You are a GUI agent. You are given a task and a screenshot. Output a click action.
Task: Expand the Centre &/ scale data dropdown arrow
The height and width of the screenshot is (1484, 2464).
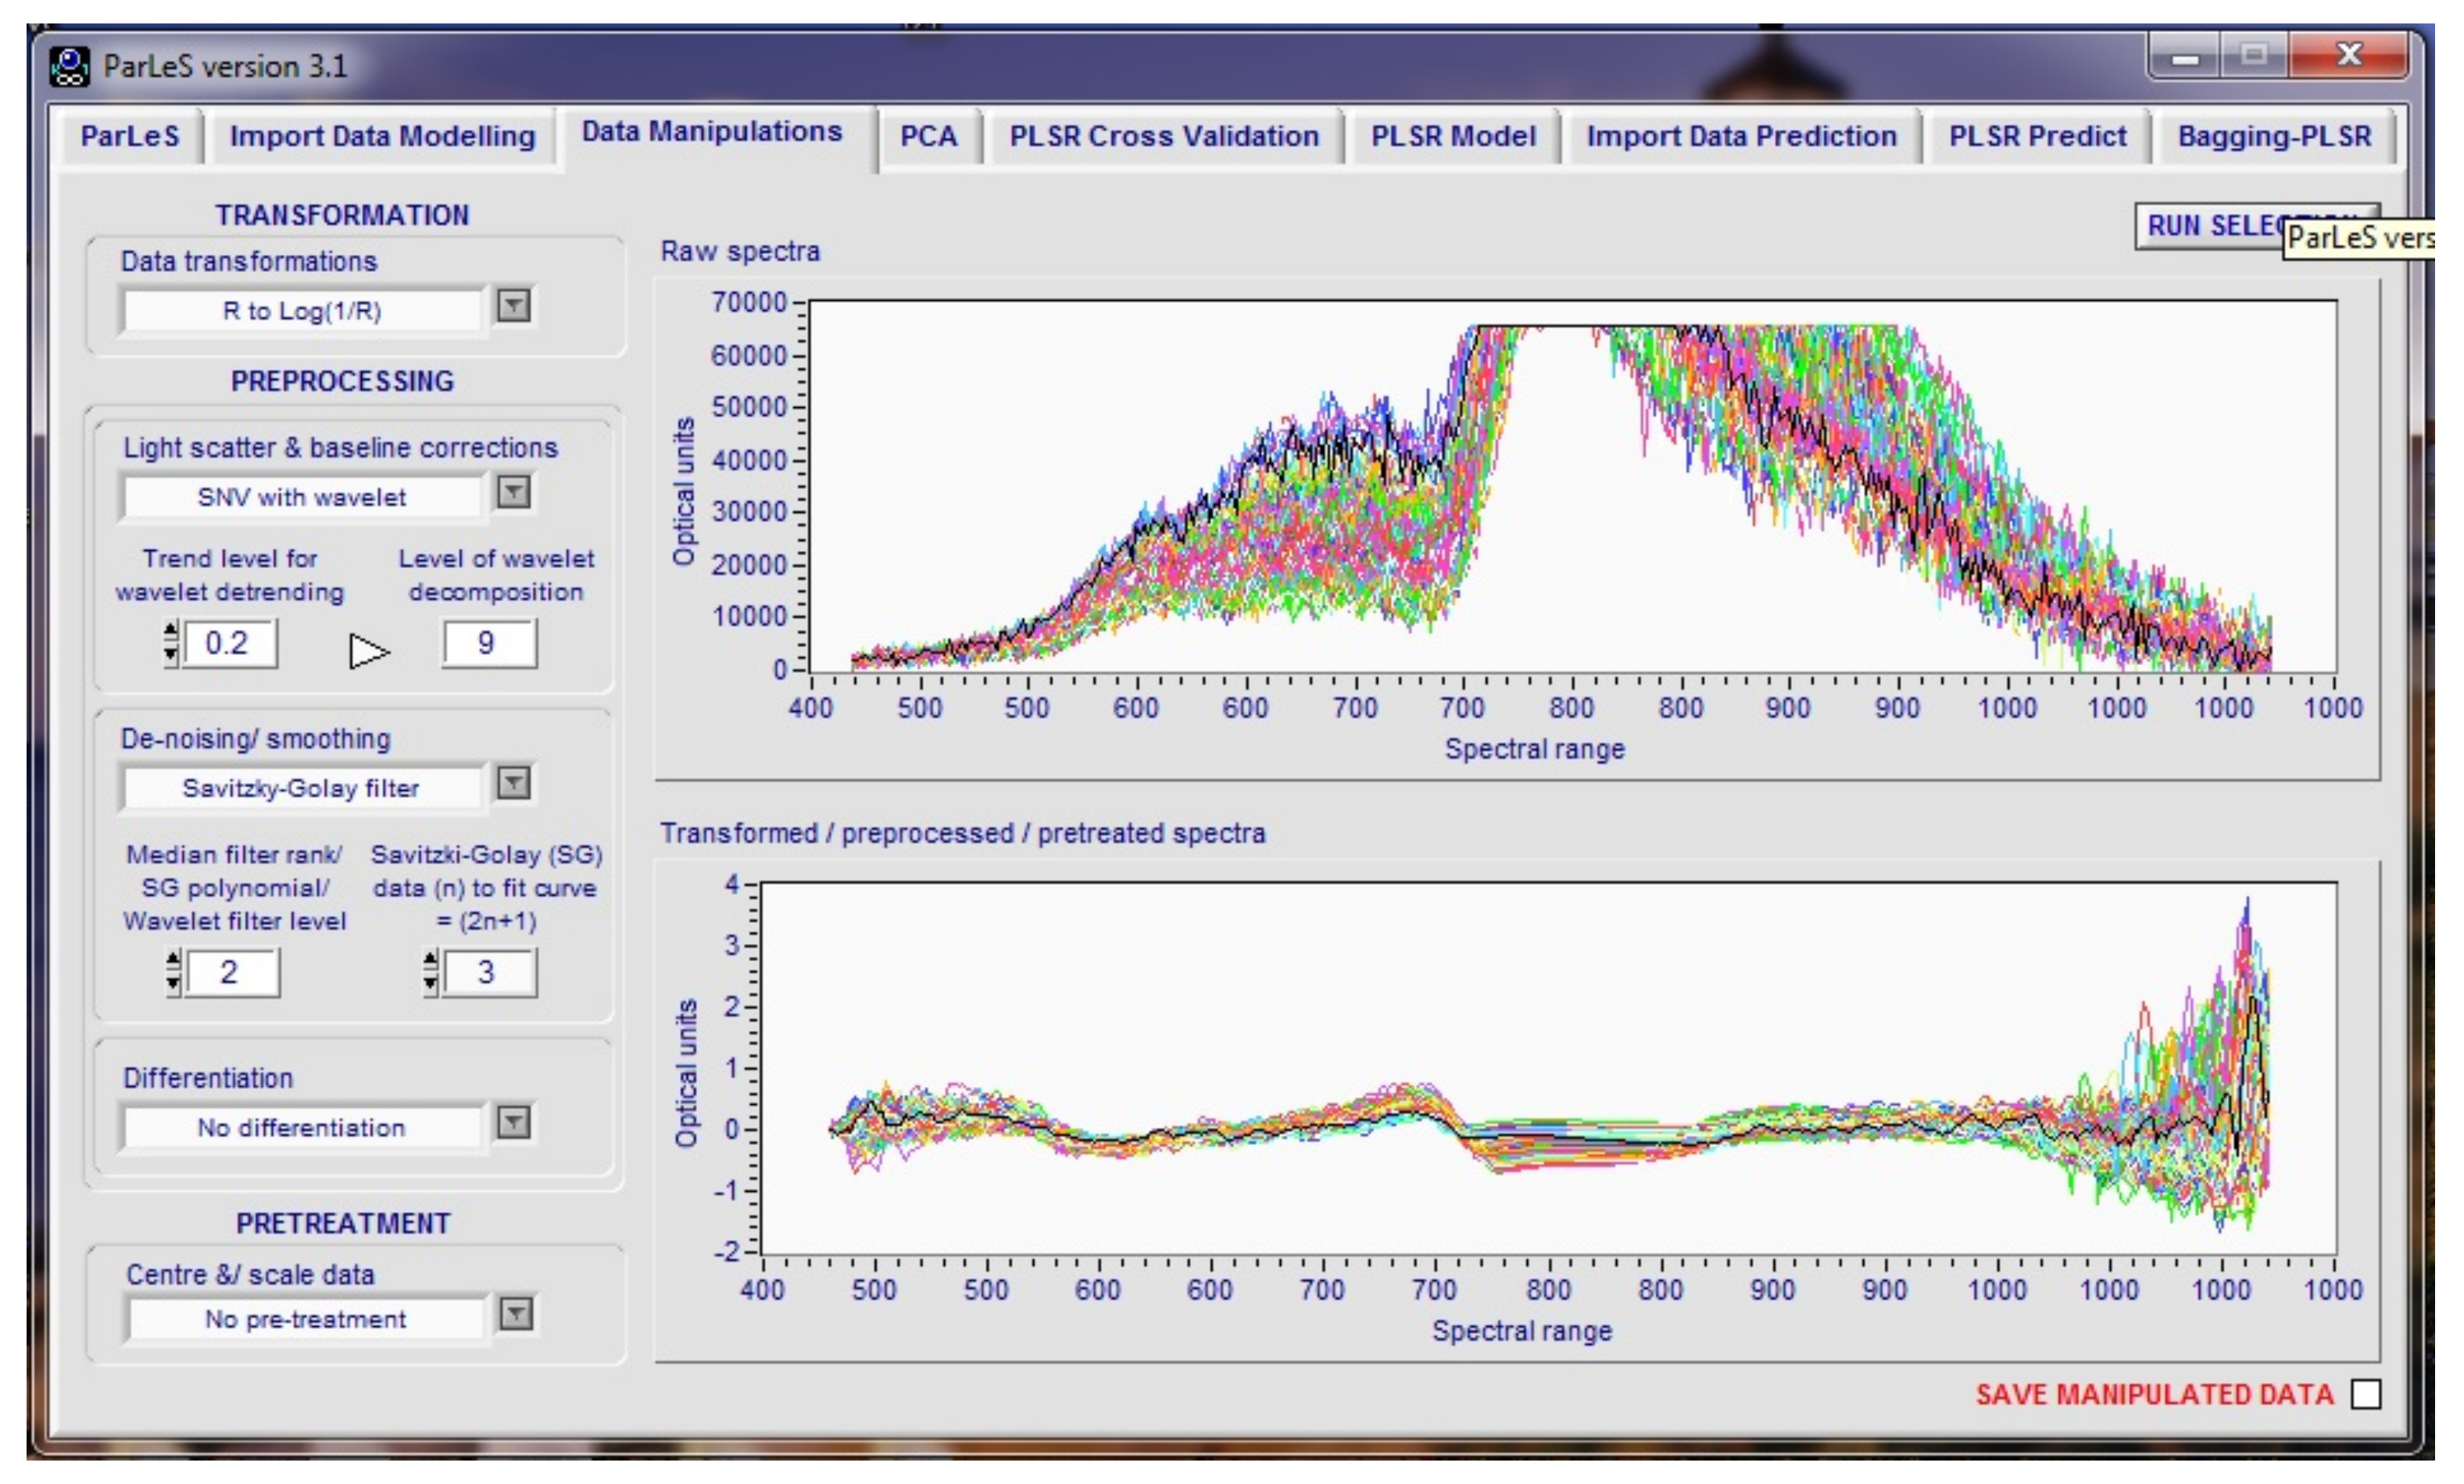click(x=515, y=1313)
